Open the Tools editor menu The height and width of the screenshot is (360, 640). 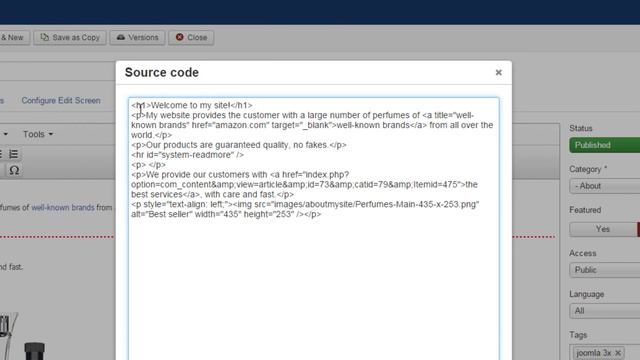38,134
